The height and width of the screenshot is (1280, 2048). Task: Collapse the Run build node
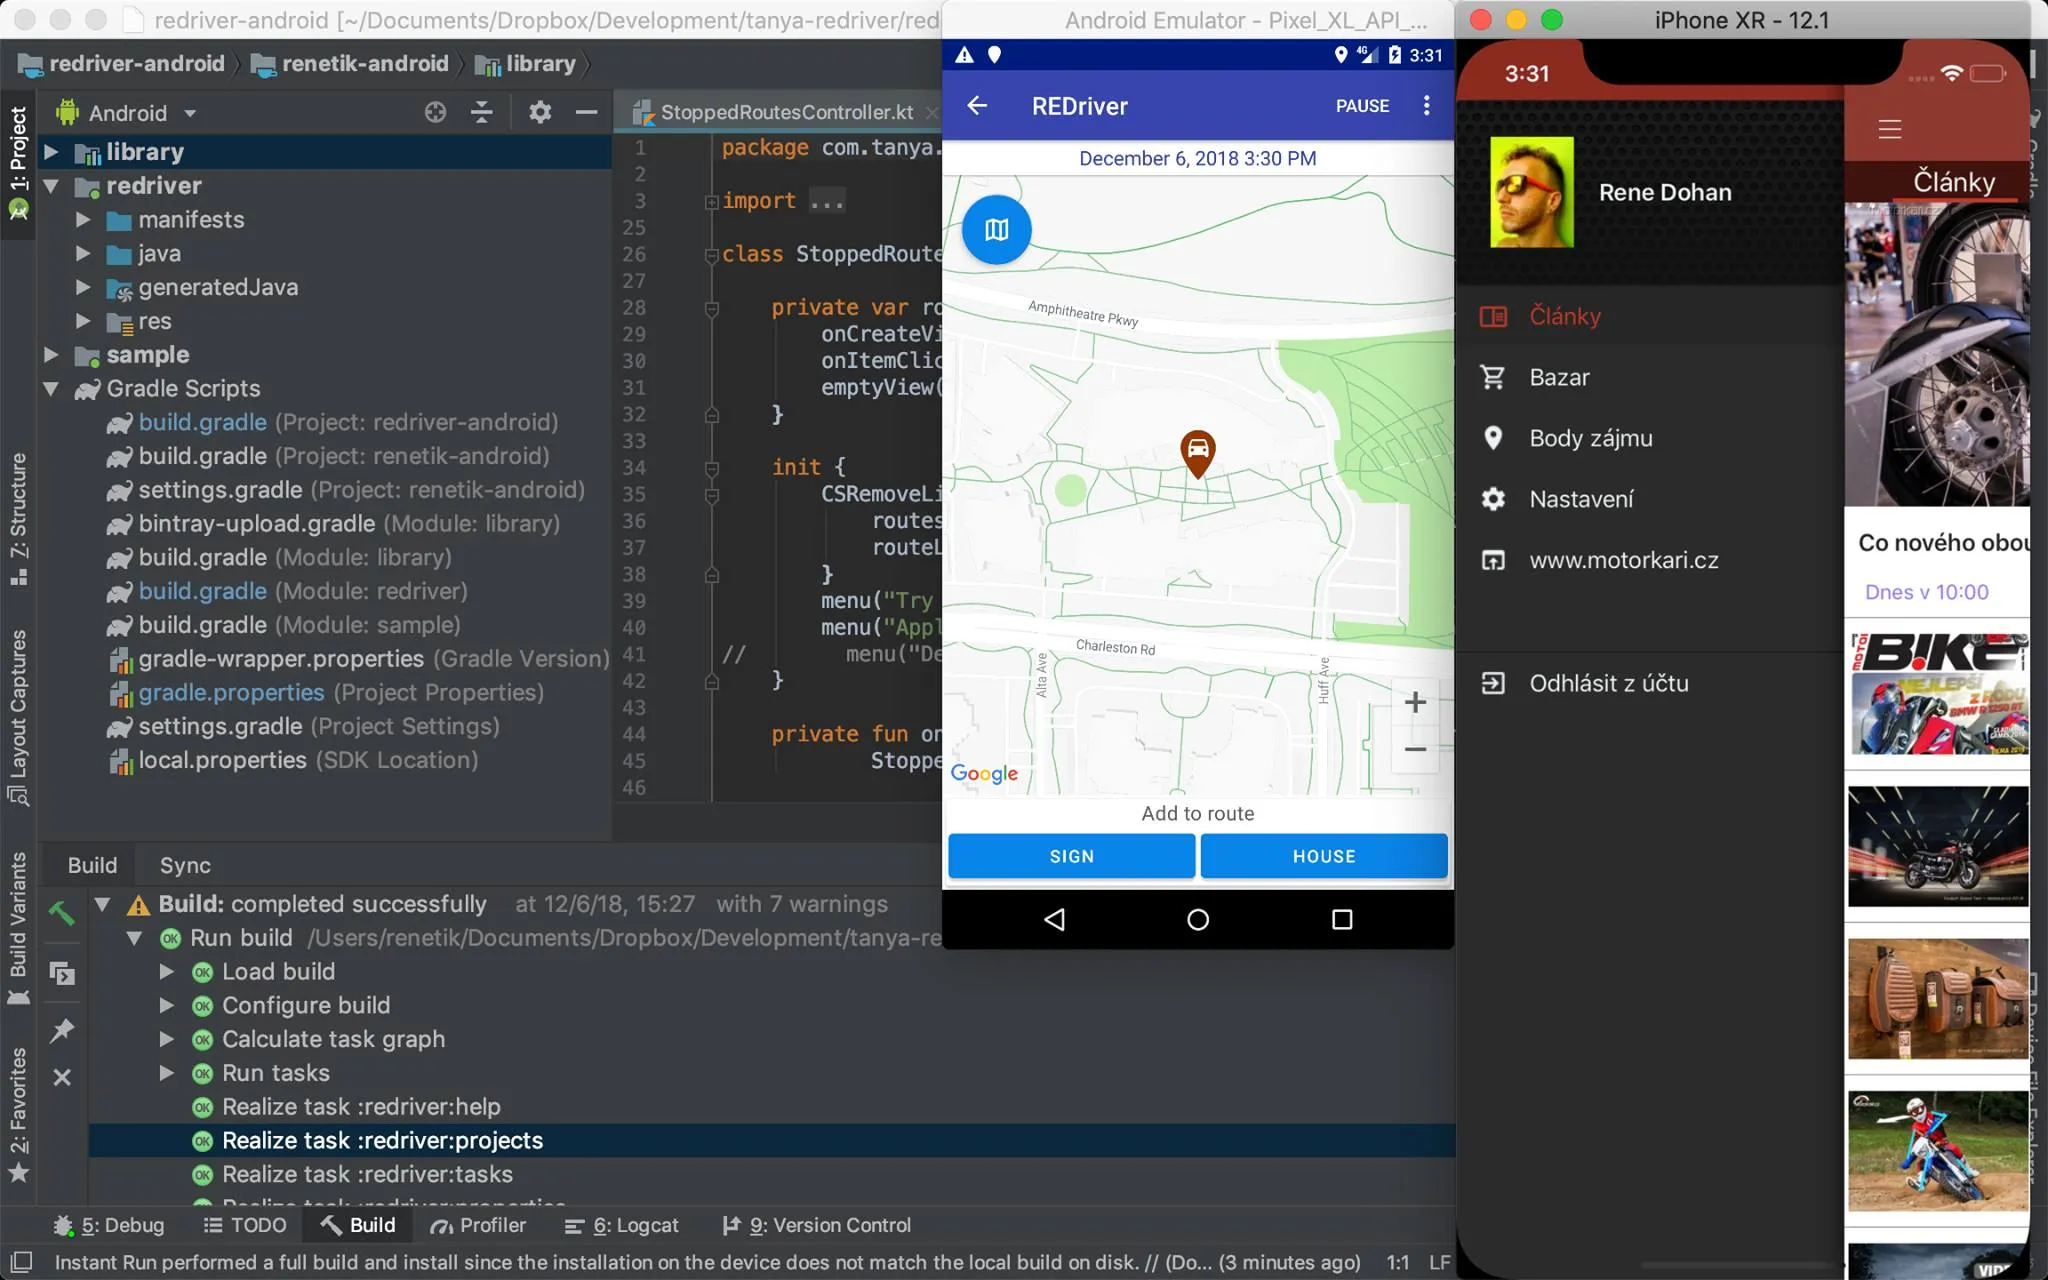pos(134,938)
